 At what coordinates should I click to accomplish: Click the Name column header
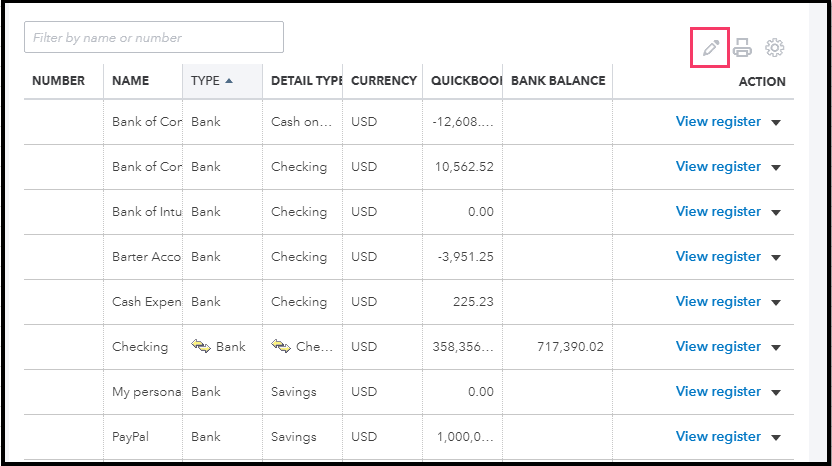pyautogui.click(x=130, y=81)
